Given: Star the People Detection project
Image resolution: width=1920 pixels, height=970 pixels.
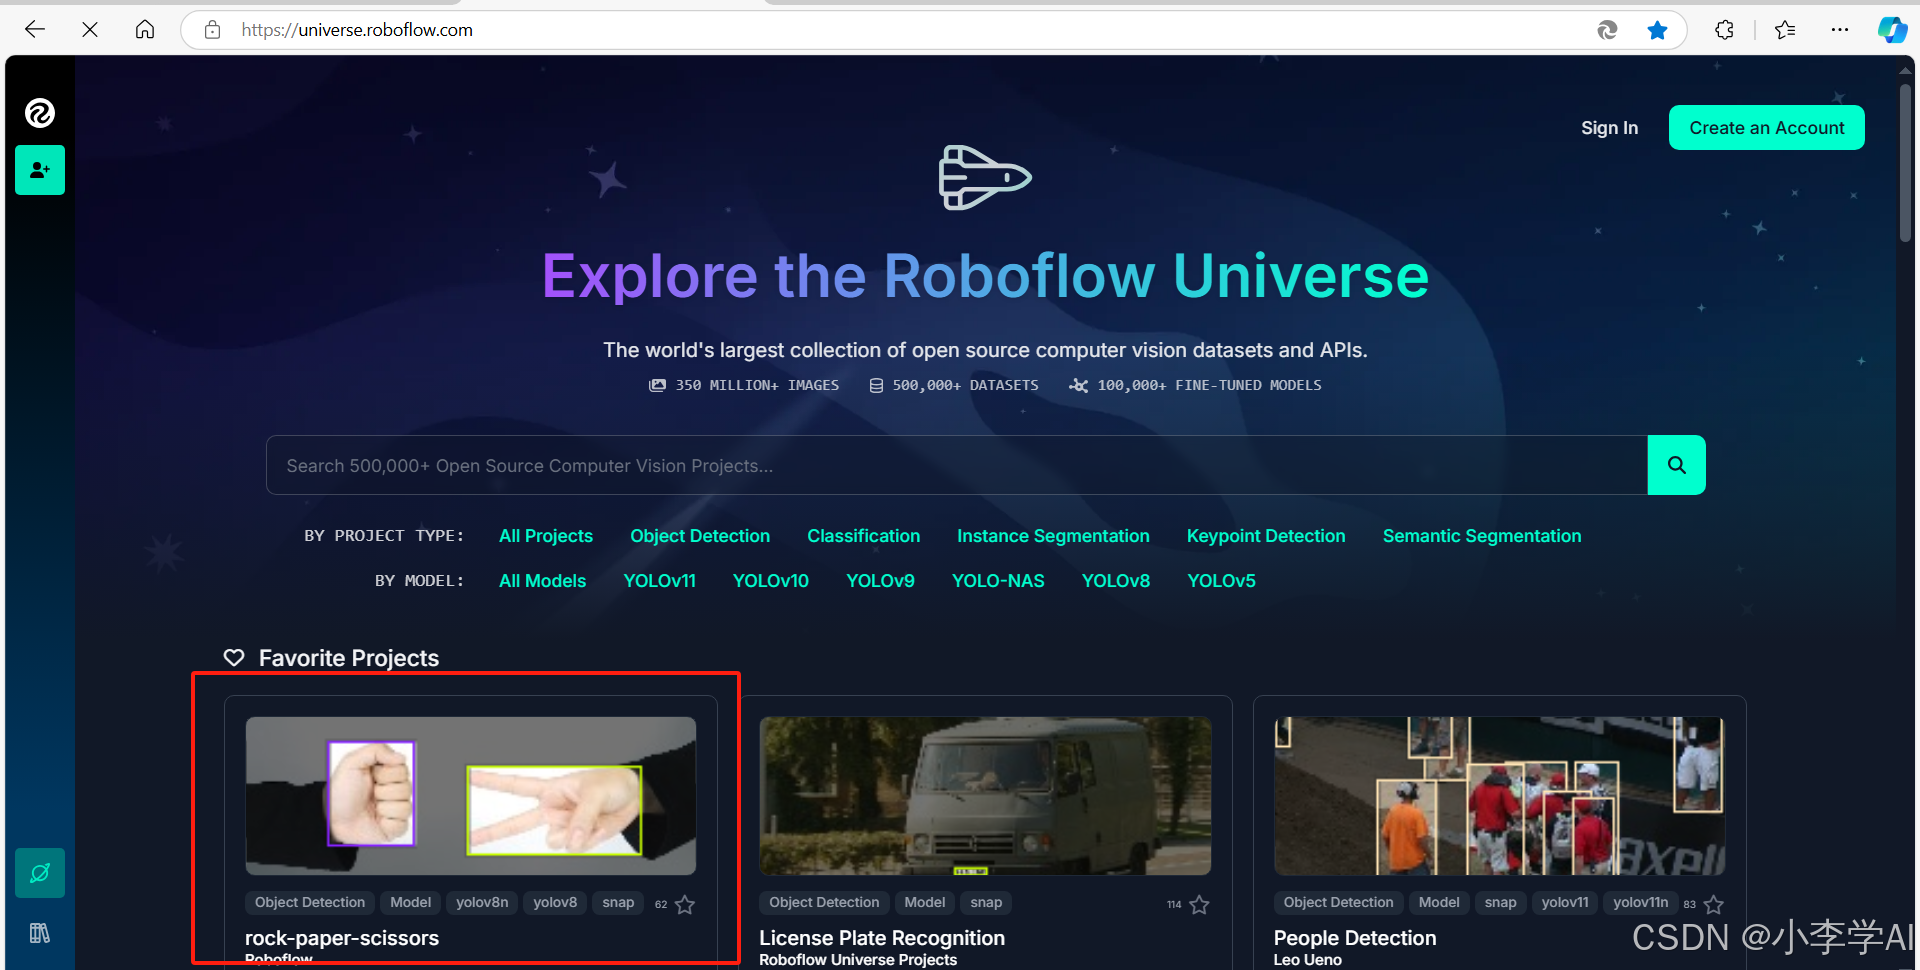Looking at the screenshot, I should point(1714,904).
